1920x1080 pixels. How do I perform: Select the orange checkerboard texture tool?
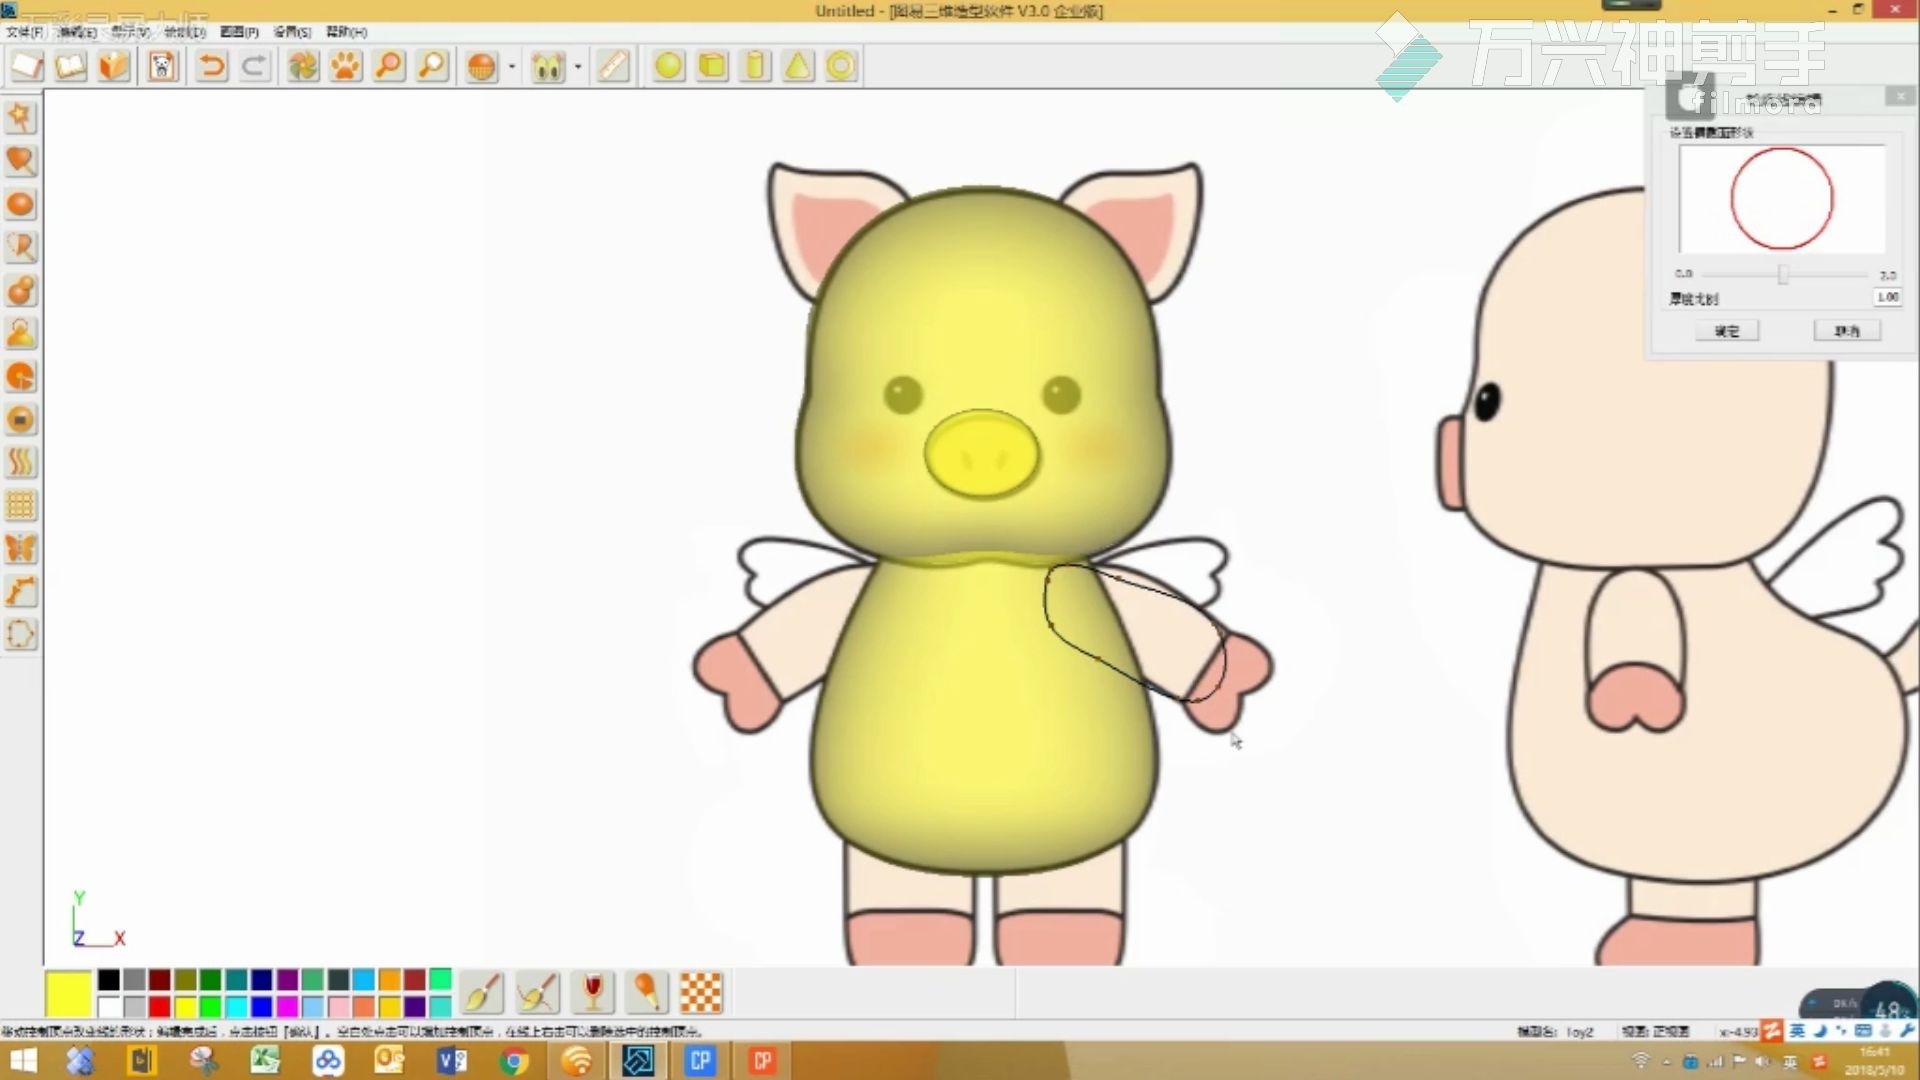pyautogui.click(x=701, y=993)
